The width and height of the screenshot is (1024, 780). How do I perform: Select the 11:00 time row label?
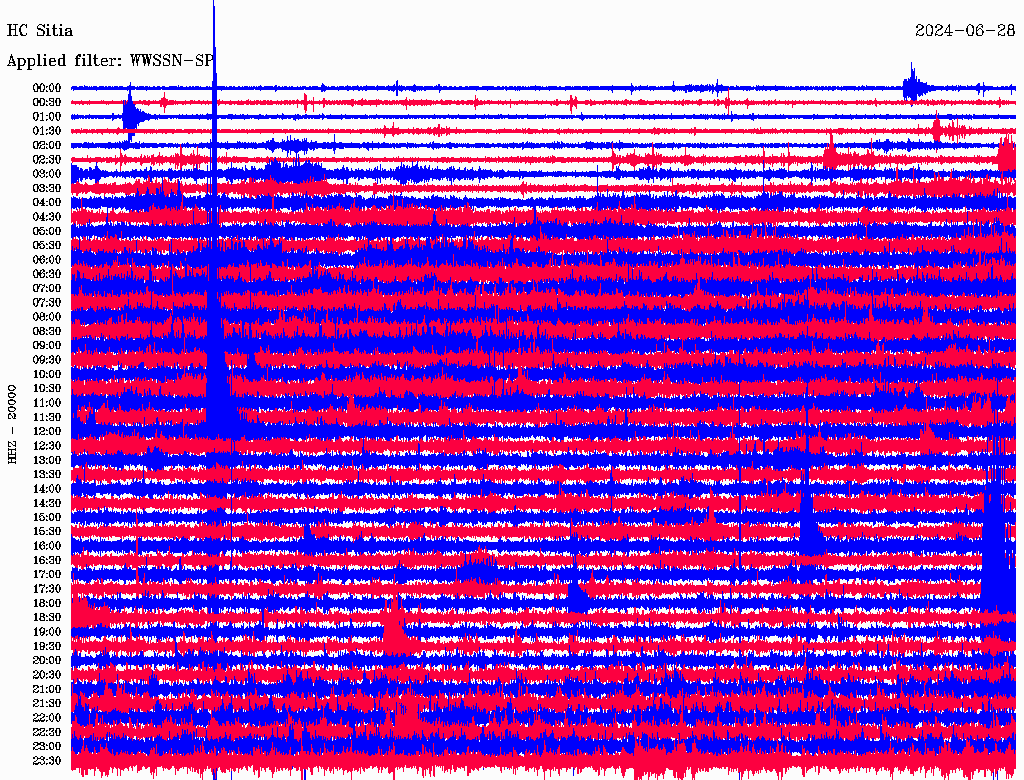[x=47, y=403]
